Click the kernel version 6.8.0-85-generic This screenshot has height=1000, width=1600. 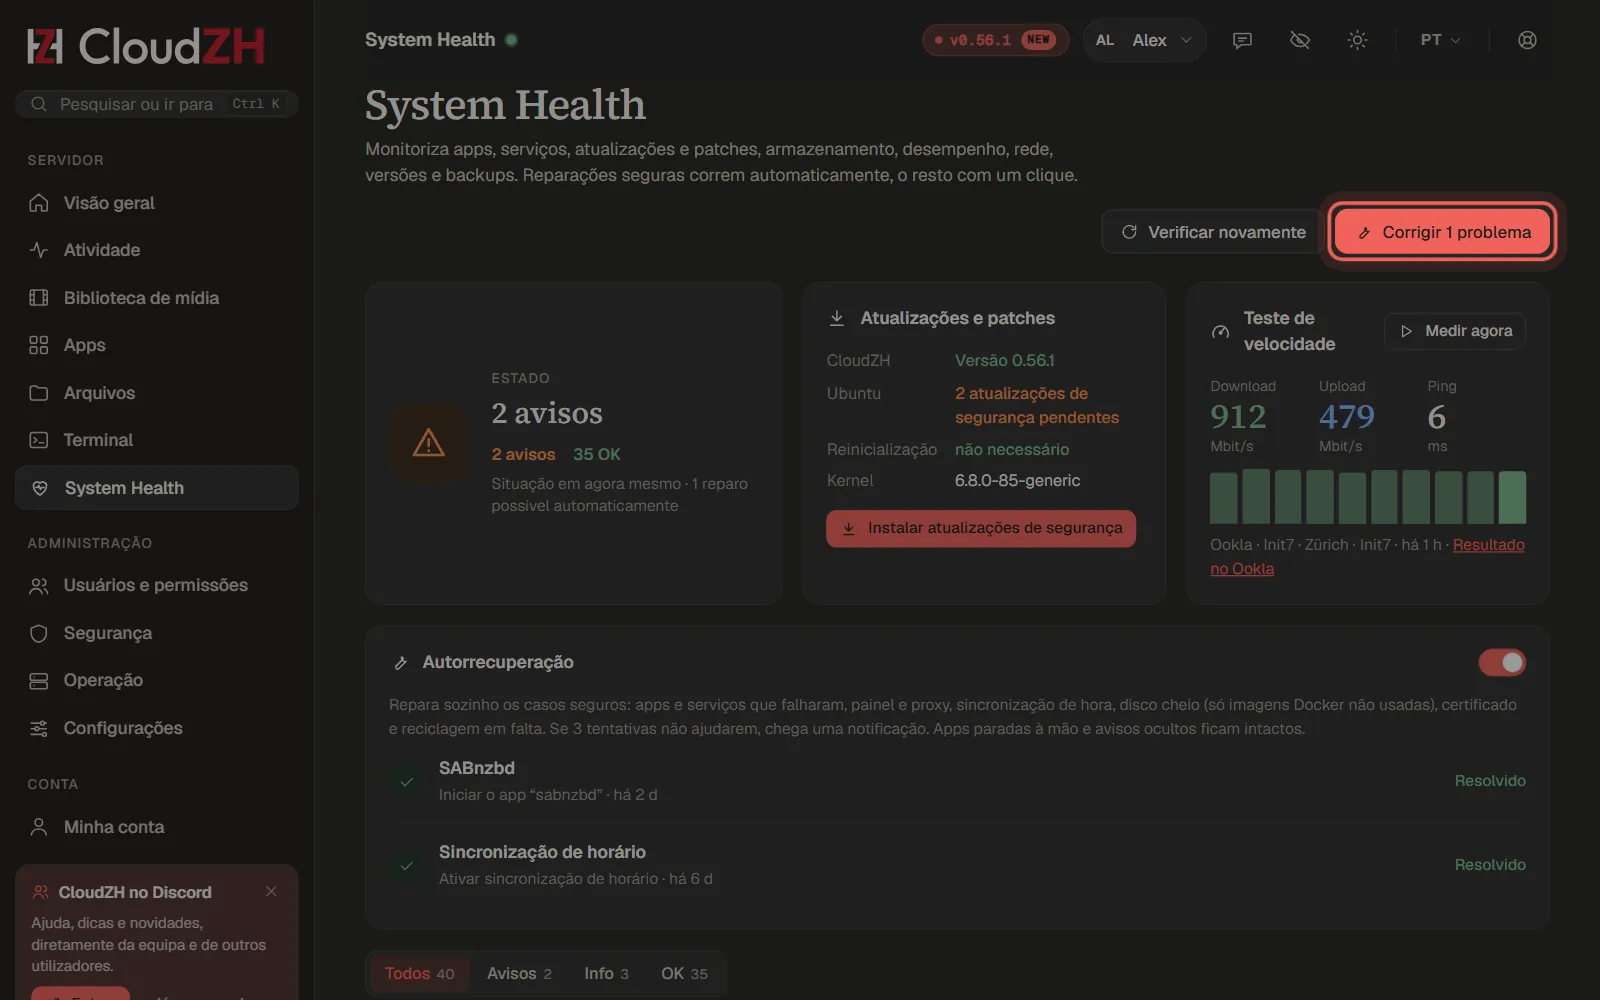[1017, 481]
